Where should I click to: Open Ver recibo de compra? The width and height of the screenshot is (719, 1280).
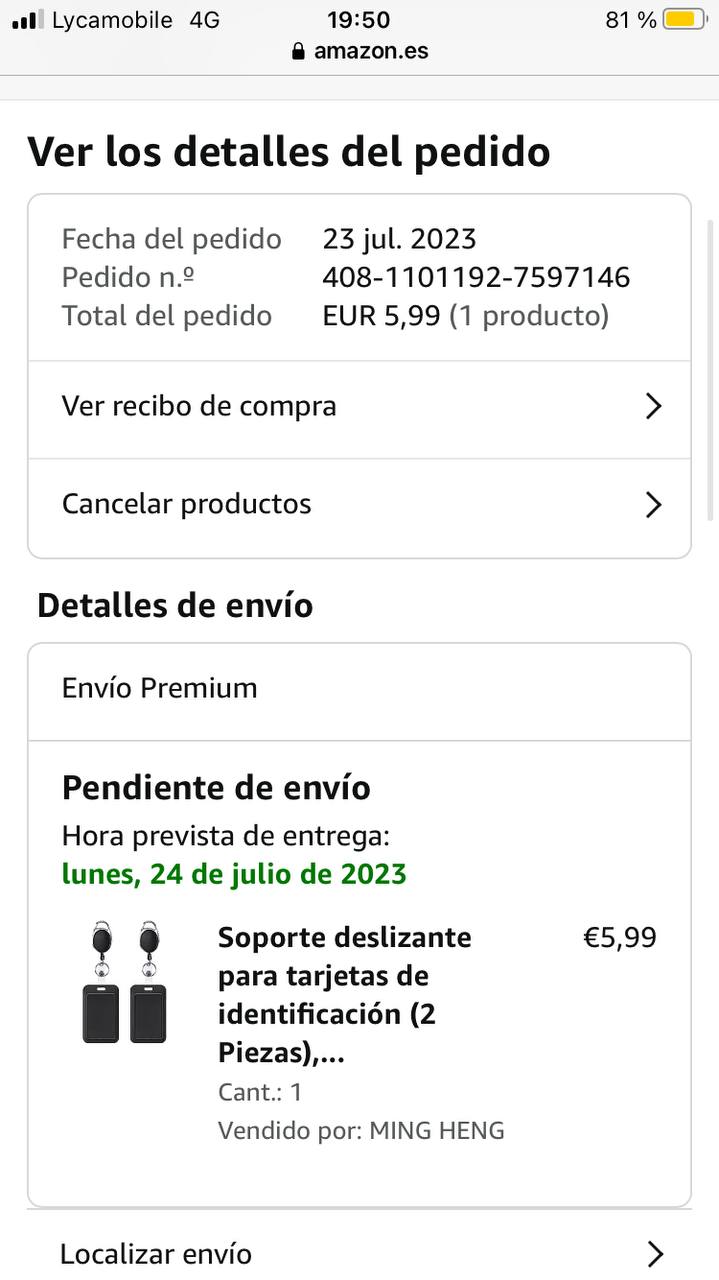[200, 406]
